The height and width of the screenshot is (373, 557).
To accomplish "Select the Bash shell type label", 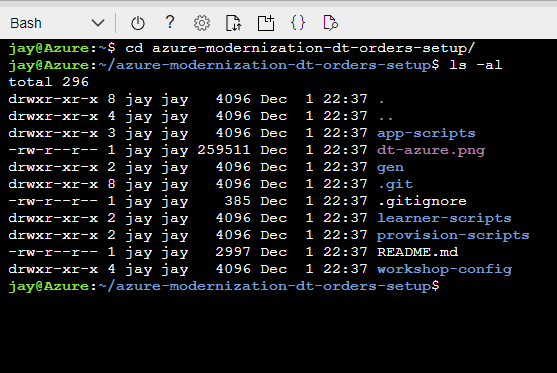I will pyautogui.click(x=26, y=23).
